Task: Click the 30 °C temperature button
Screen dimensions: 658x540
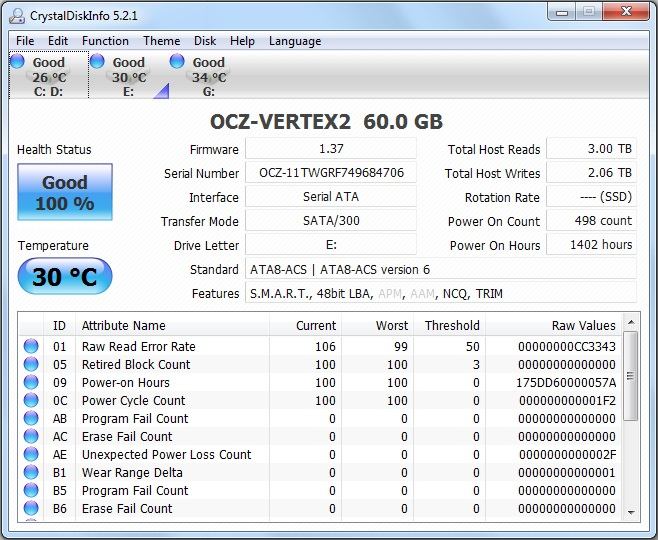Action: 65,276
